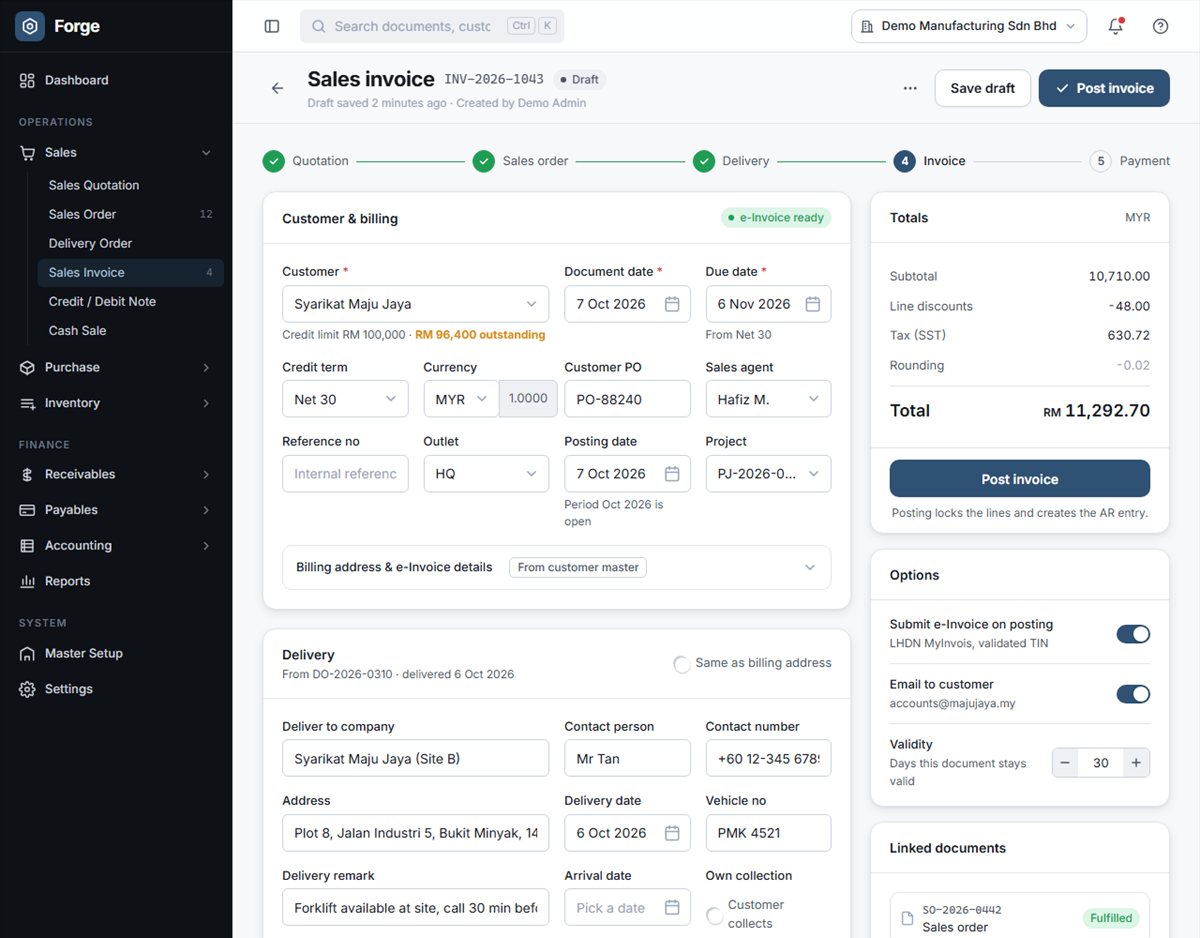Click the Payables card icon
This screenshot has height=938, width=1200.
point(27,510)
